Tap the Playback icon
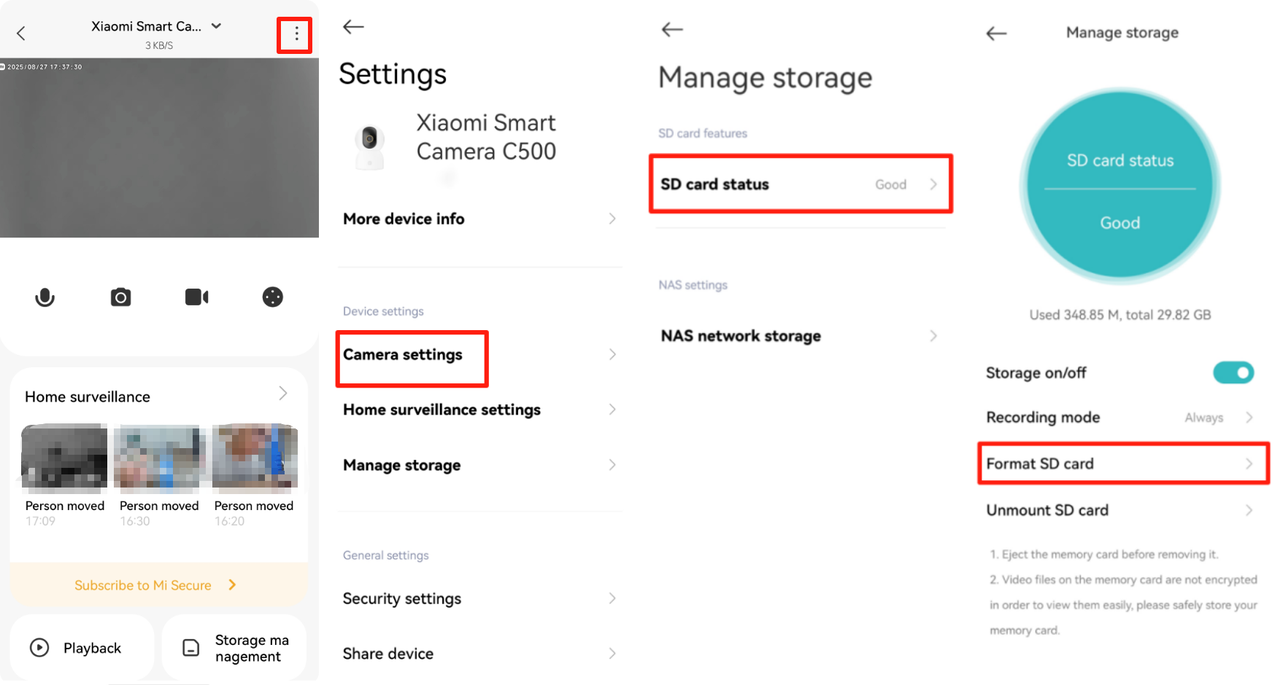This screenshot has height=685, width=1280. [40, 648]
